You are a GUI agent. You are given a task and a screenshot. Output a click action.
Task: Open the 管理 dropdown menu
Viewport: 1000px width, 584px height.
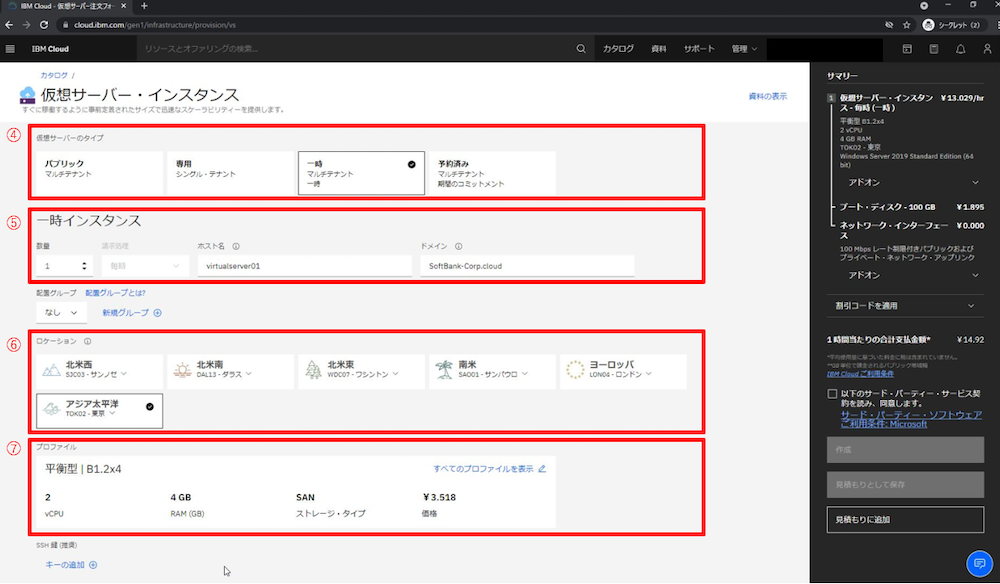[x=744, y=49]
